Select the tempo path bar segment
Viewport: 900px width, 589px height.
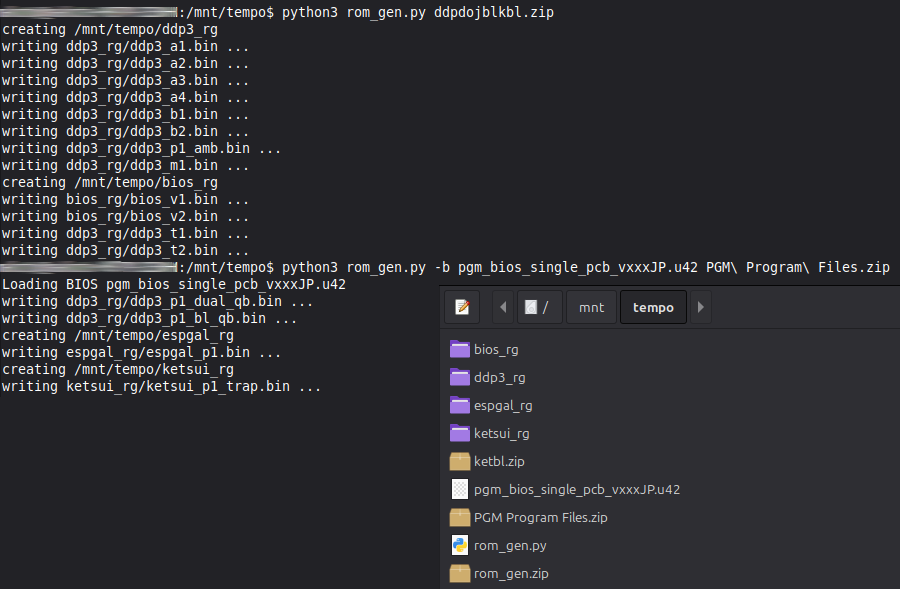(652, 307)
